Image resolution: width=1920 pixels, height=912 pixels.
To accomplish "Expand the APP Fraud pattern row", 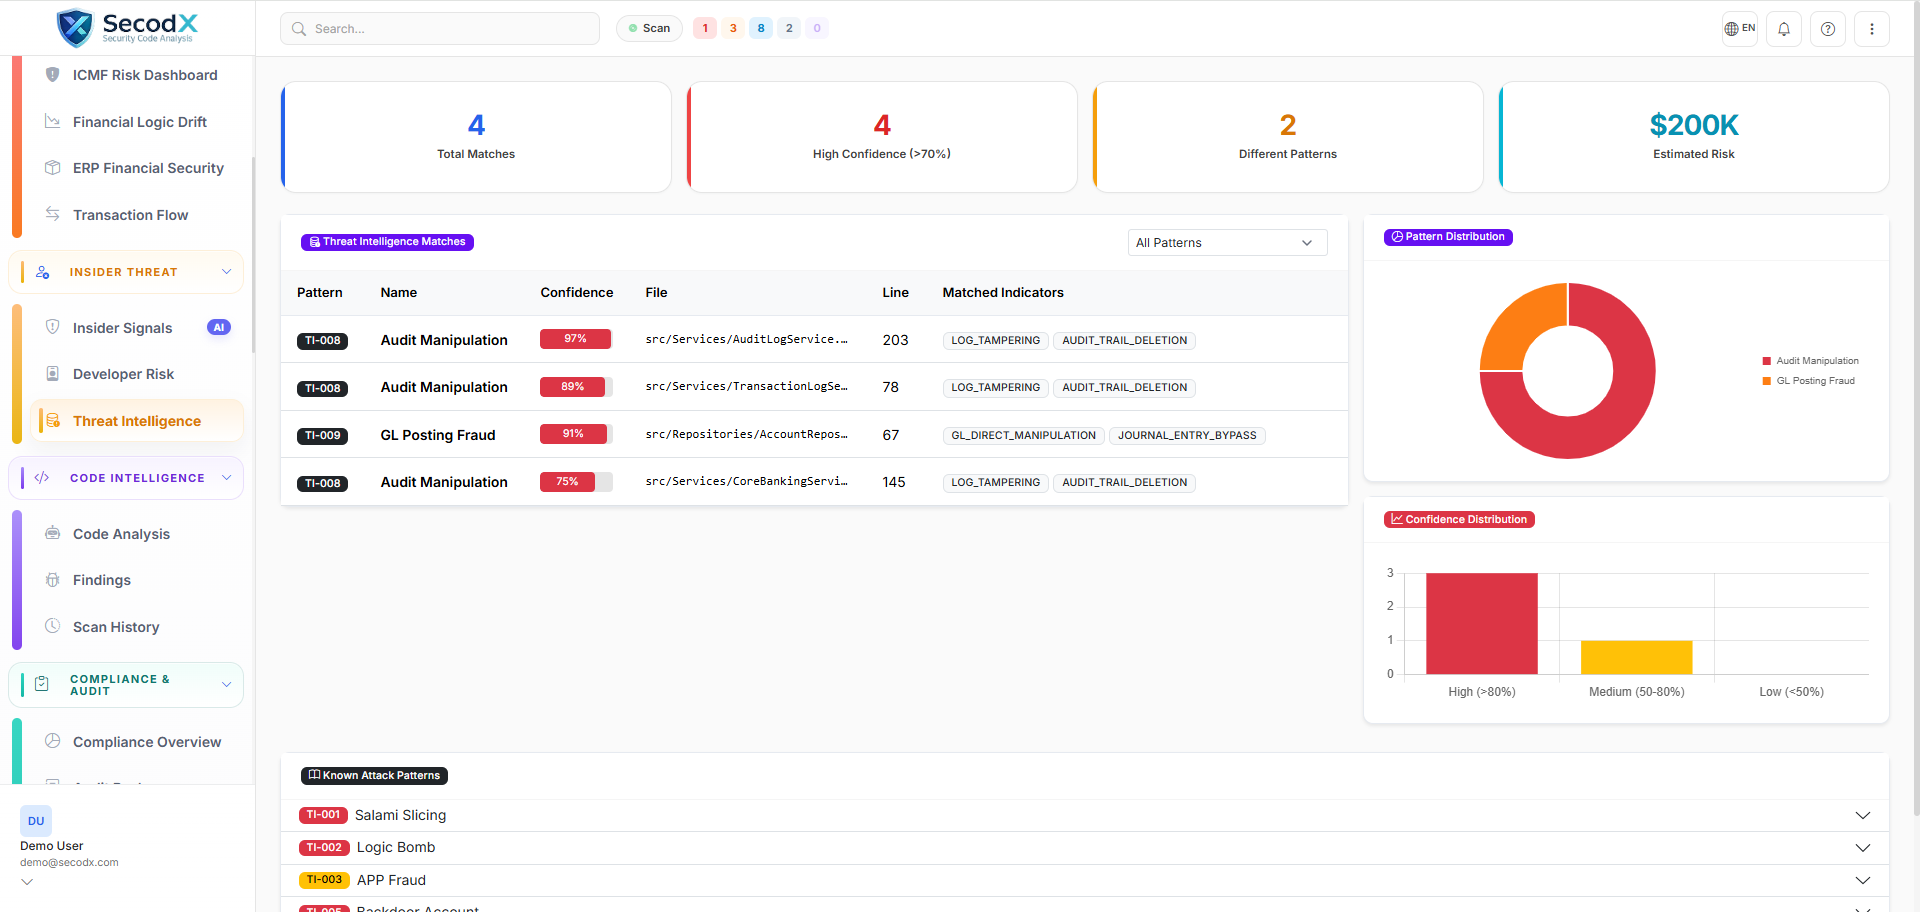I will pyautogui.click(x=1084, y=880).
